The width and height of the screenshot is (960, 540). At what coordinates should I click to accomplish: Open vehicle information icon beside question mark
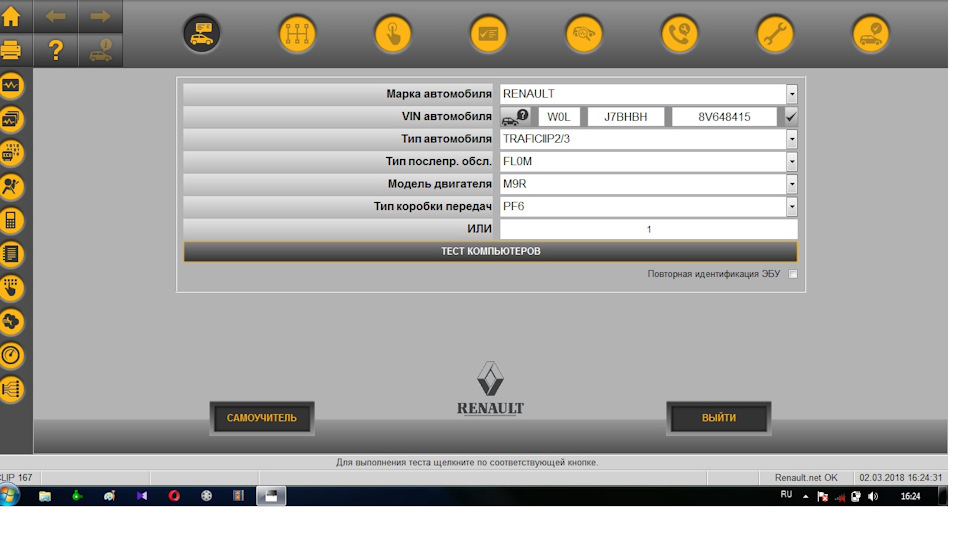pos(100,50)
